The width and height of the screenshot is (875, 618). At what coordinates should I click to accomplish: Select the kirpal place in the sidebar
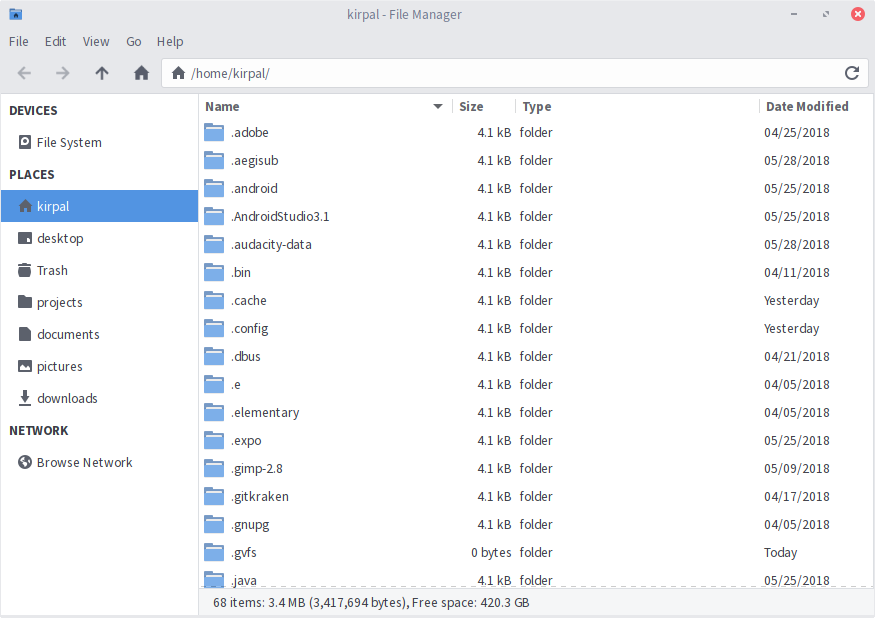pos(52,206)
